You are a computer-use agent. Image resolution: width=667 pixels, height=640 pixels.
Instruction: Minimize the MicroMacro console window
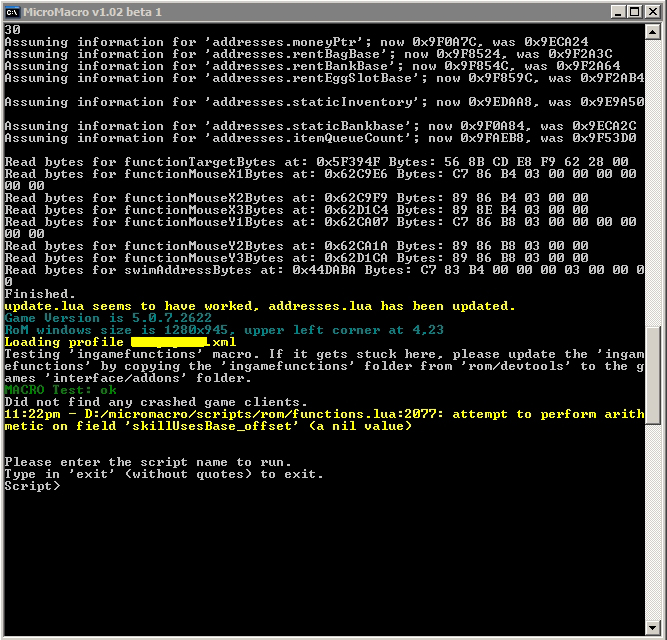pos(619,11)
